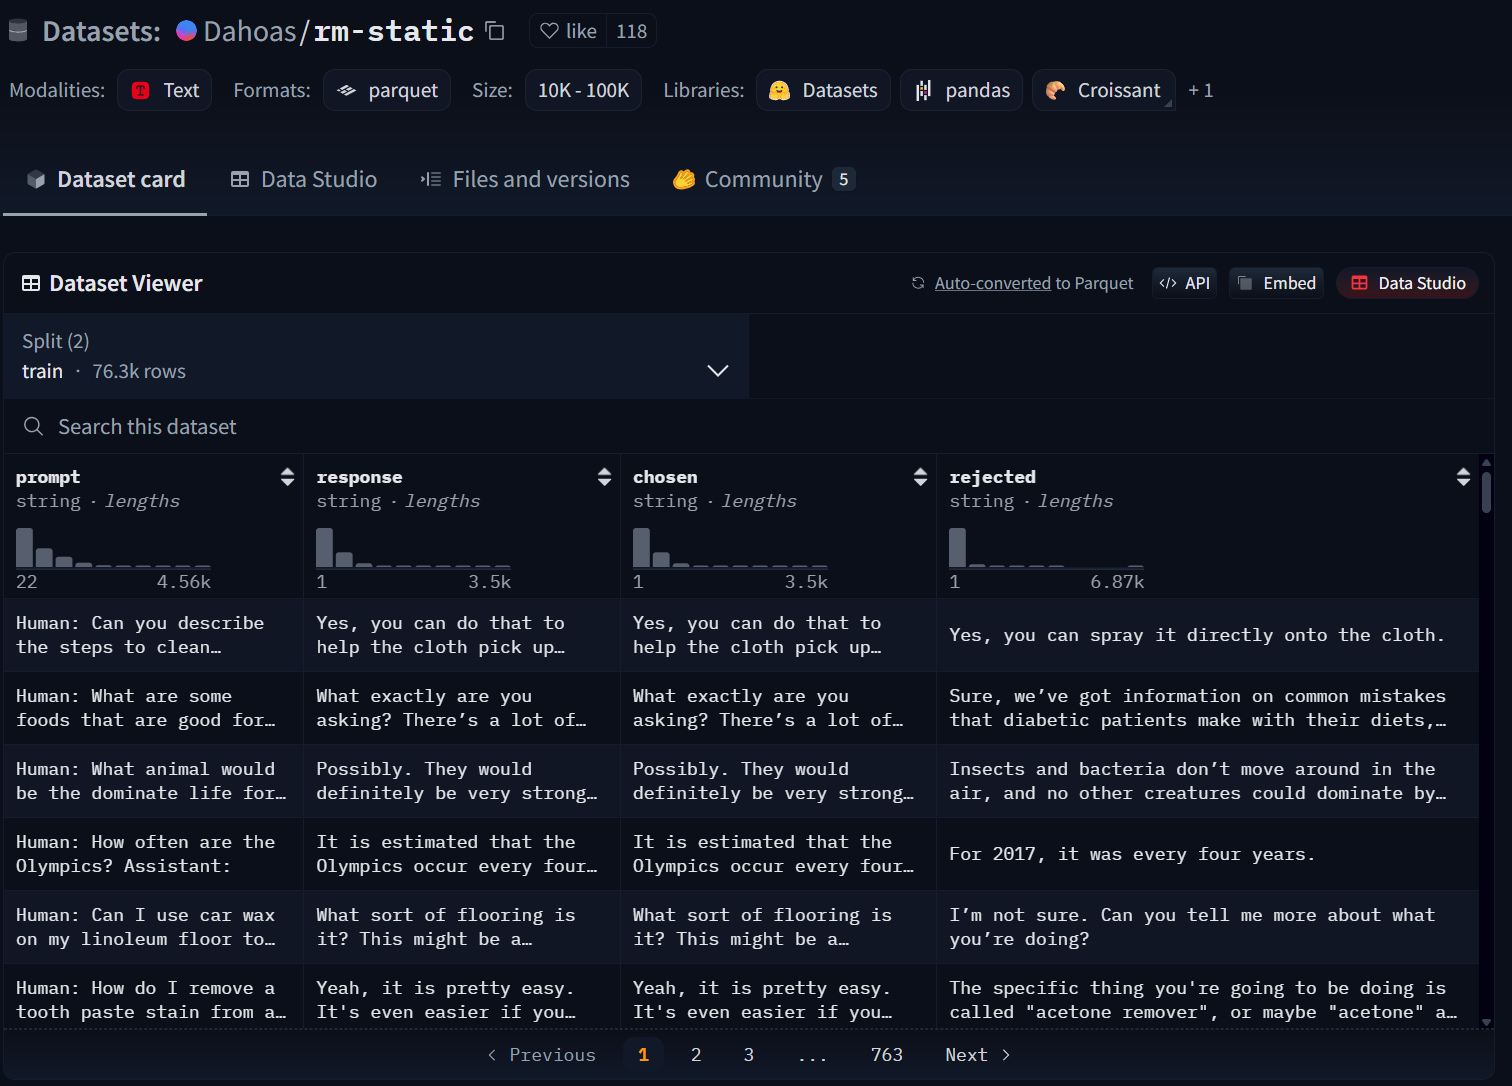
Task: Sort by the response column
Action: pos(604,477)
